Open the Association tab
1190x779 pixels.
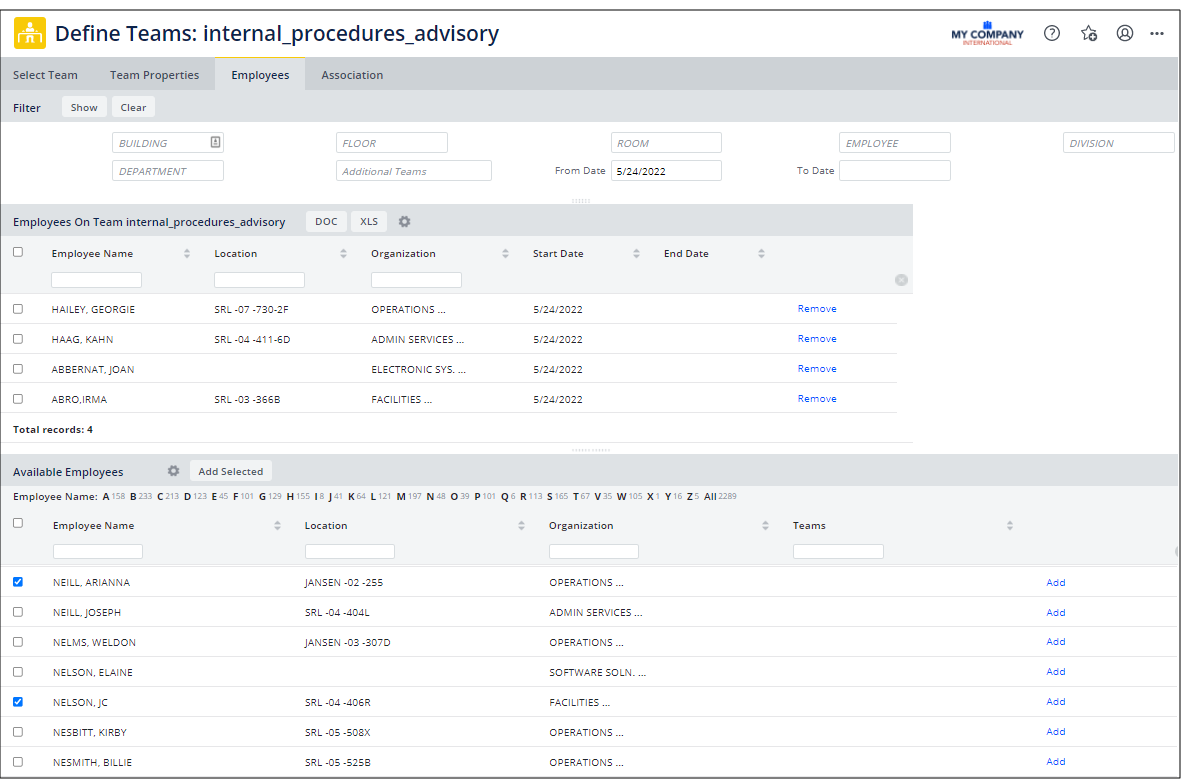(x=352, y=75)
